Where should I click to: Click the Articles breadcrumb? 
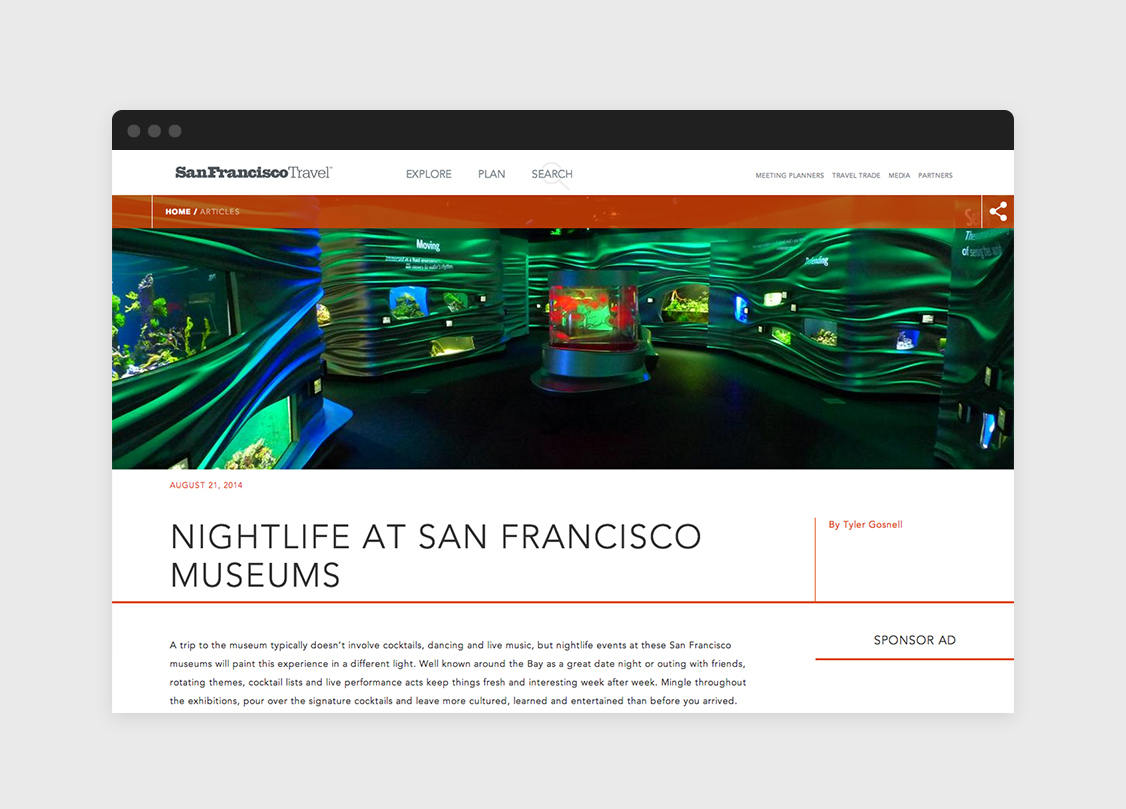(219, 212)
